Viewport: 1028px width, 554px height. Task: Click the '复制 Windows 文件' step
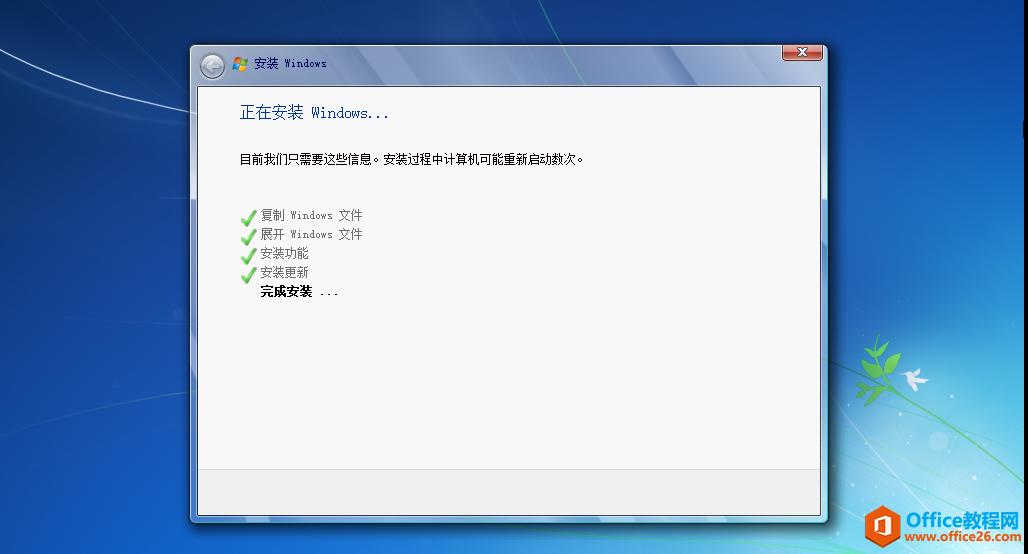coord(311,215)
